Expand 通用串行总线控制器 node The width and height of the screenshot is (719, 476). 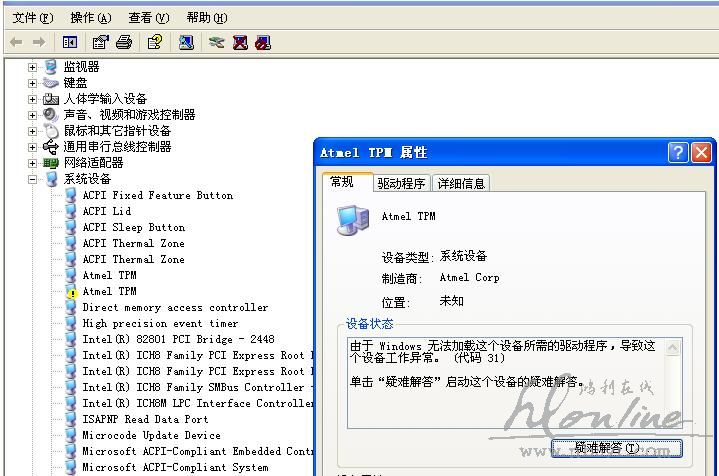point(32,148)
